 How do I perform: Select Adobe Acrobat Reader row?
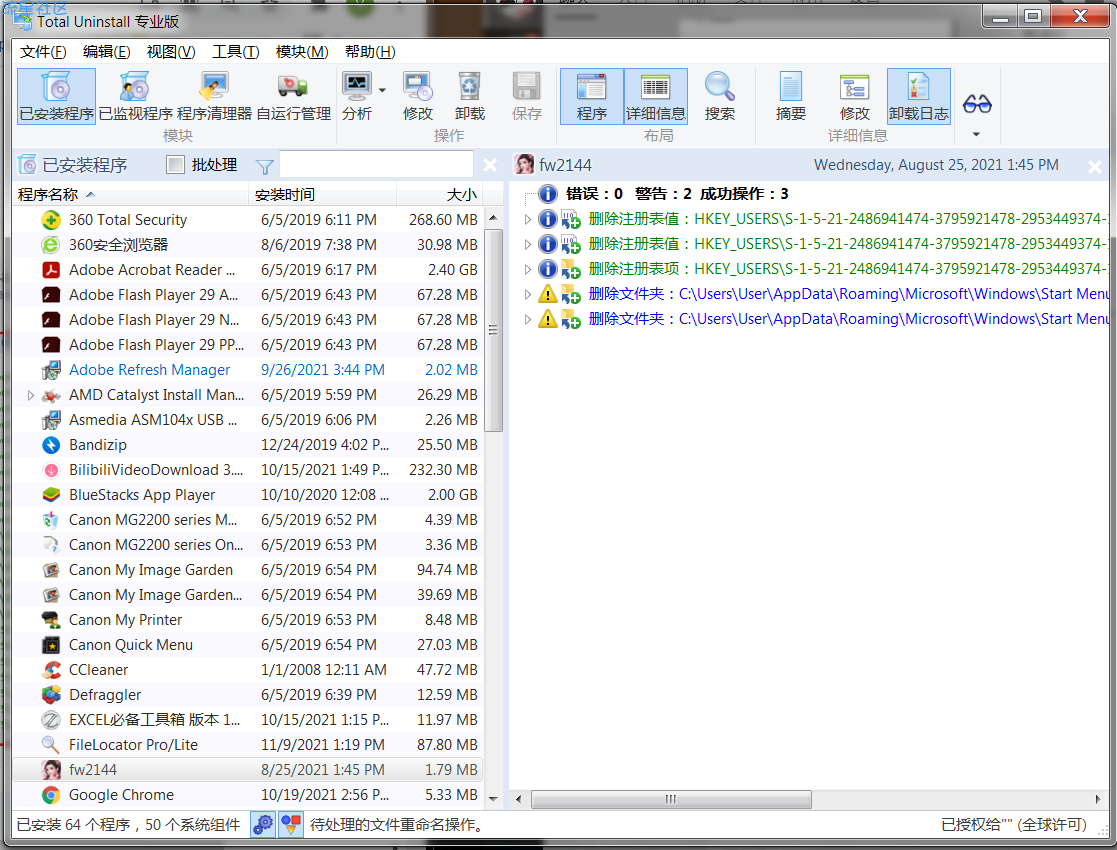pyautogui.click(x=248, y=270)
